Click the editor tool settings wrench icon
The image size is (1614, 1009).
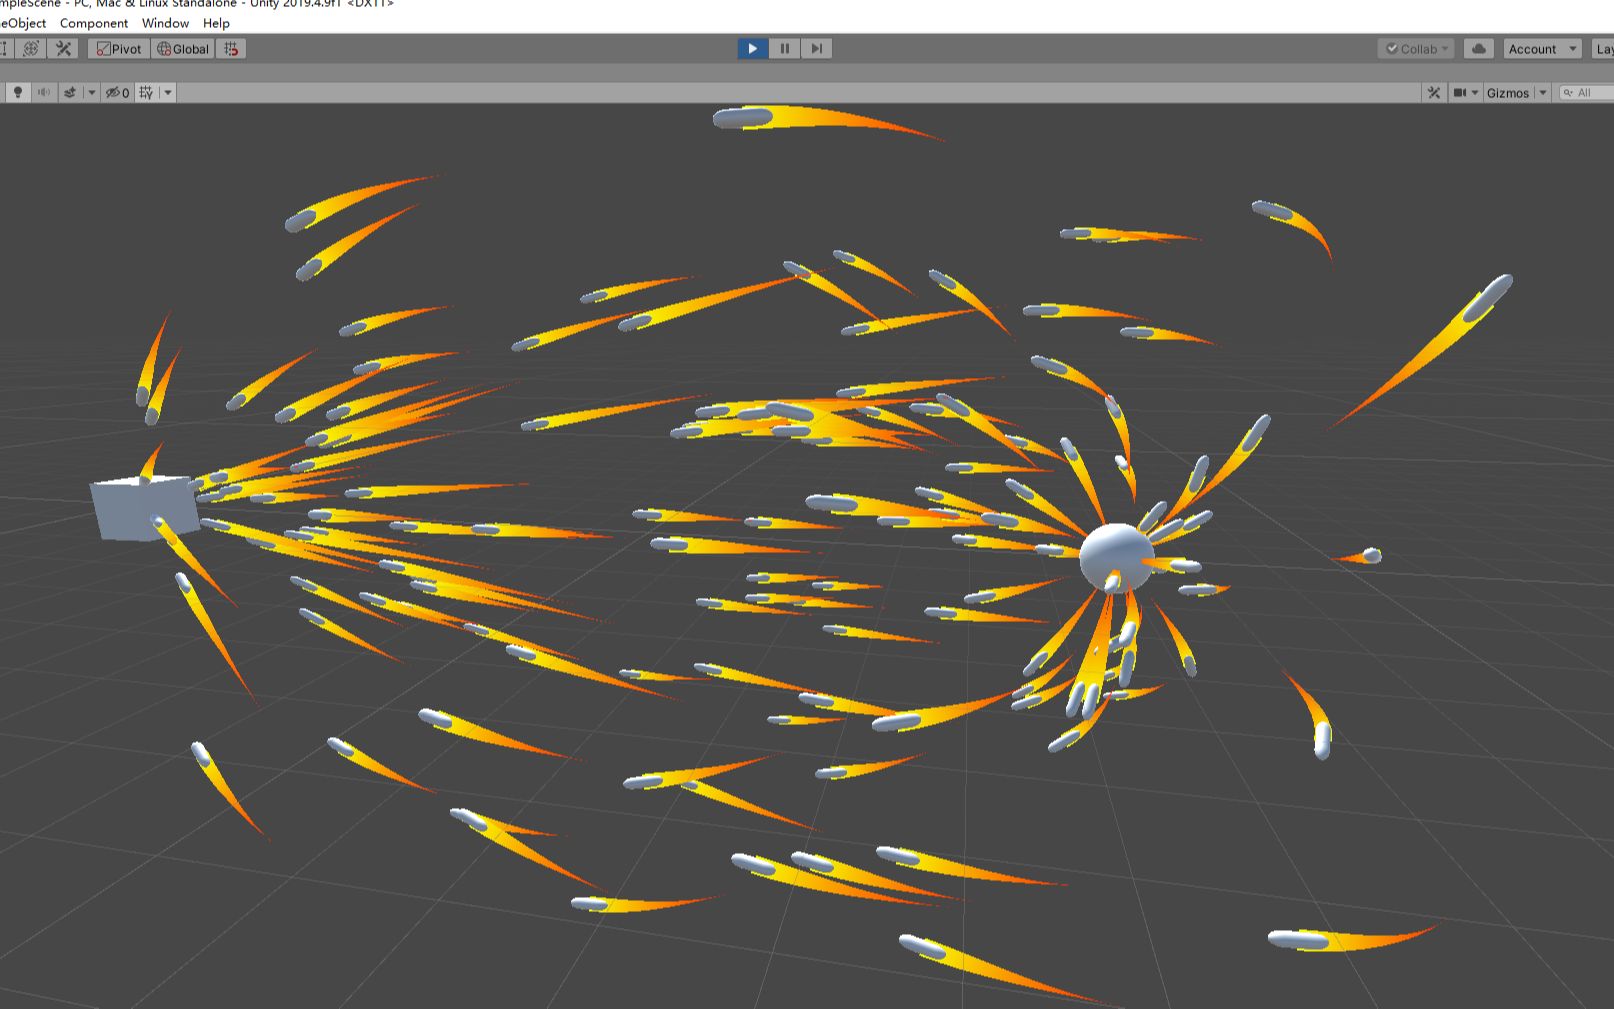point(64,48)
